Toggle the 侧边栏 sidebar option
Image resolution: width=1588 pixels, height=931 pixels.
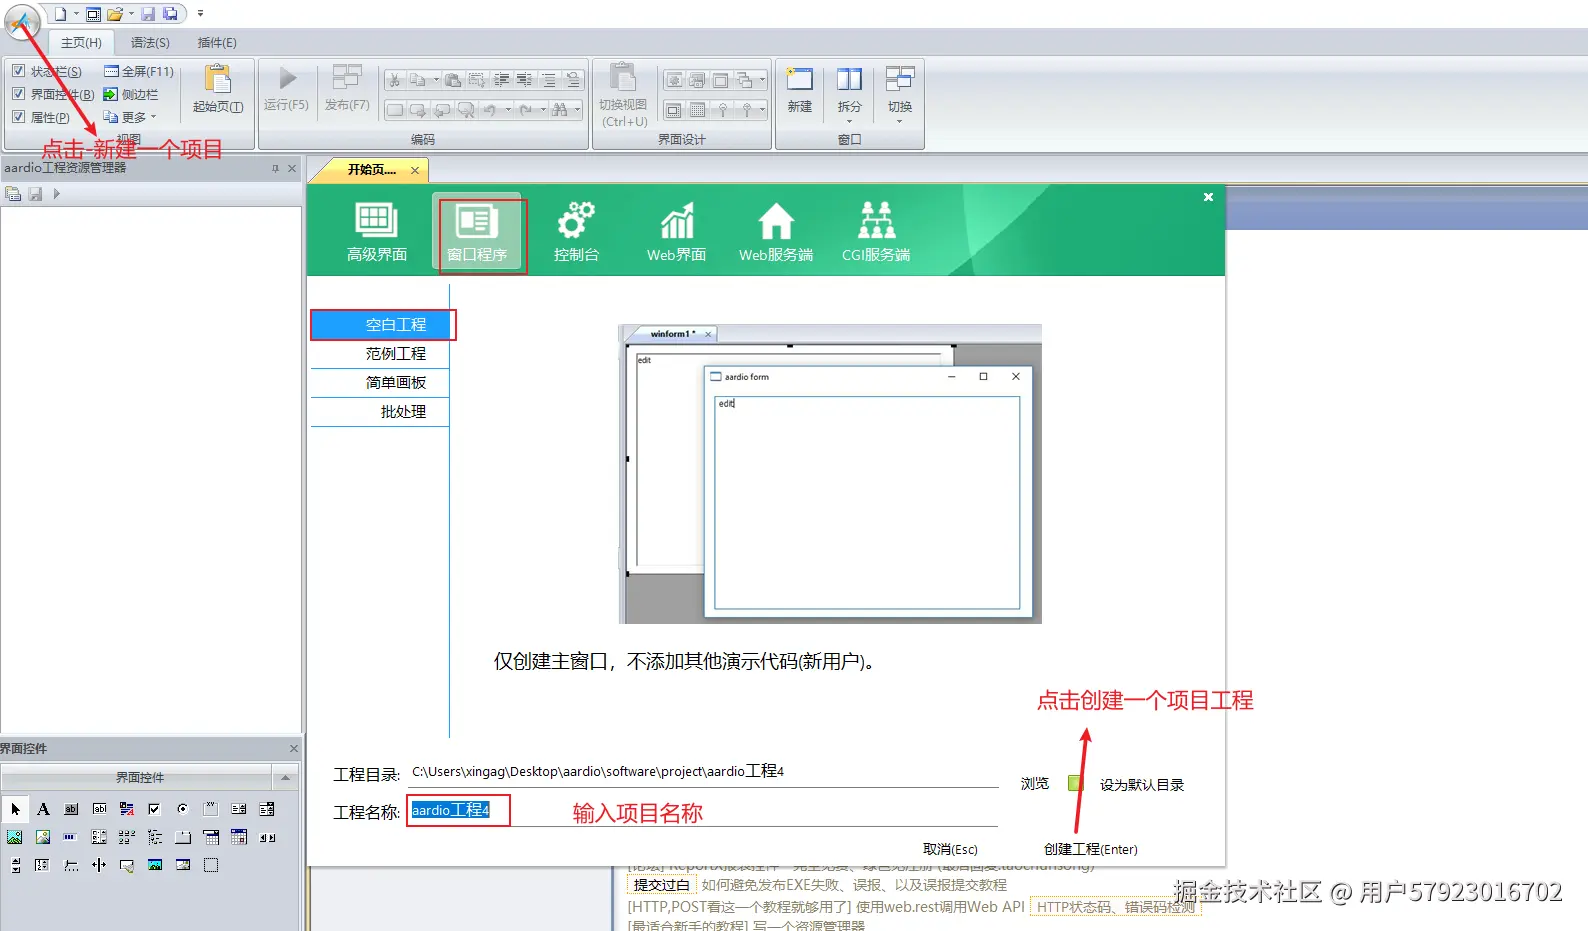(131, 94)
